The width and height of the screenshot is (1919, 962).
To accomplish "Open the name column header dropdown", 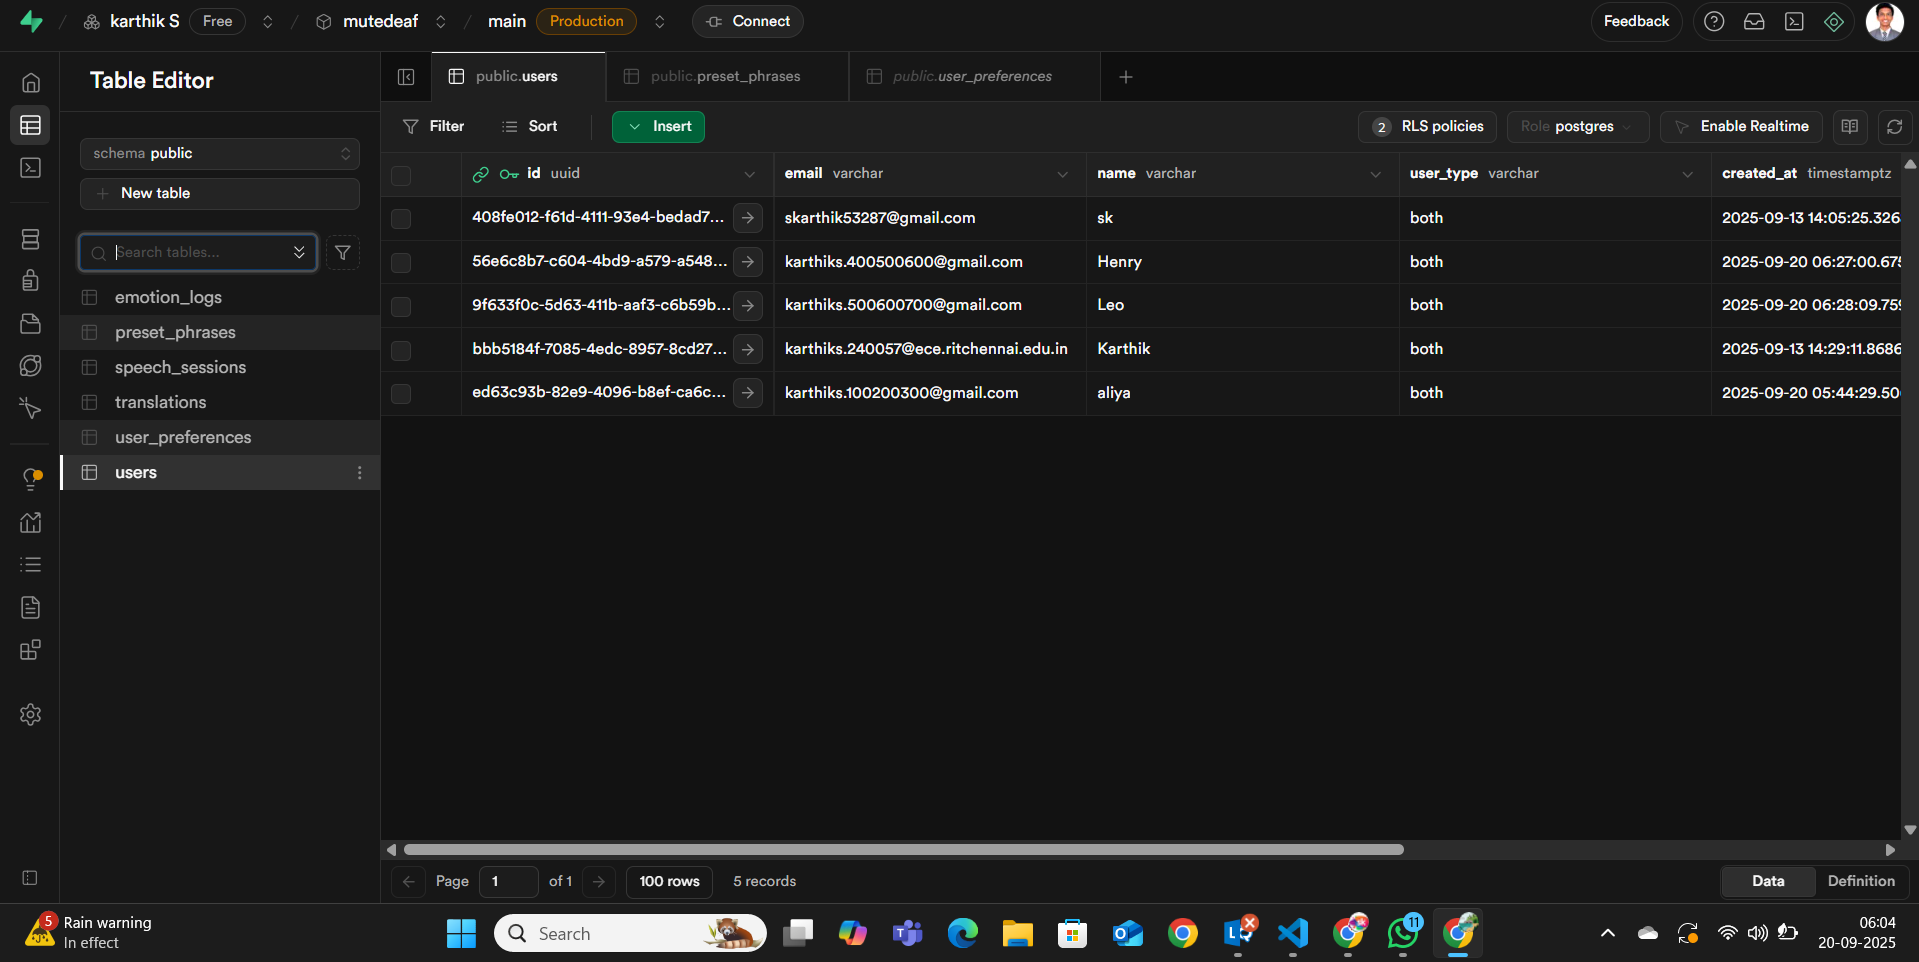I will [x=1375, y=174].
